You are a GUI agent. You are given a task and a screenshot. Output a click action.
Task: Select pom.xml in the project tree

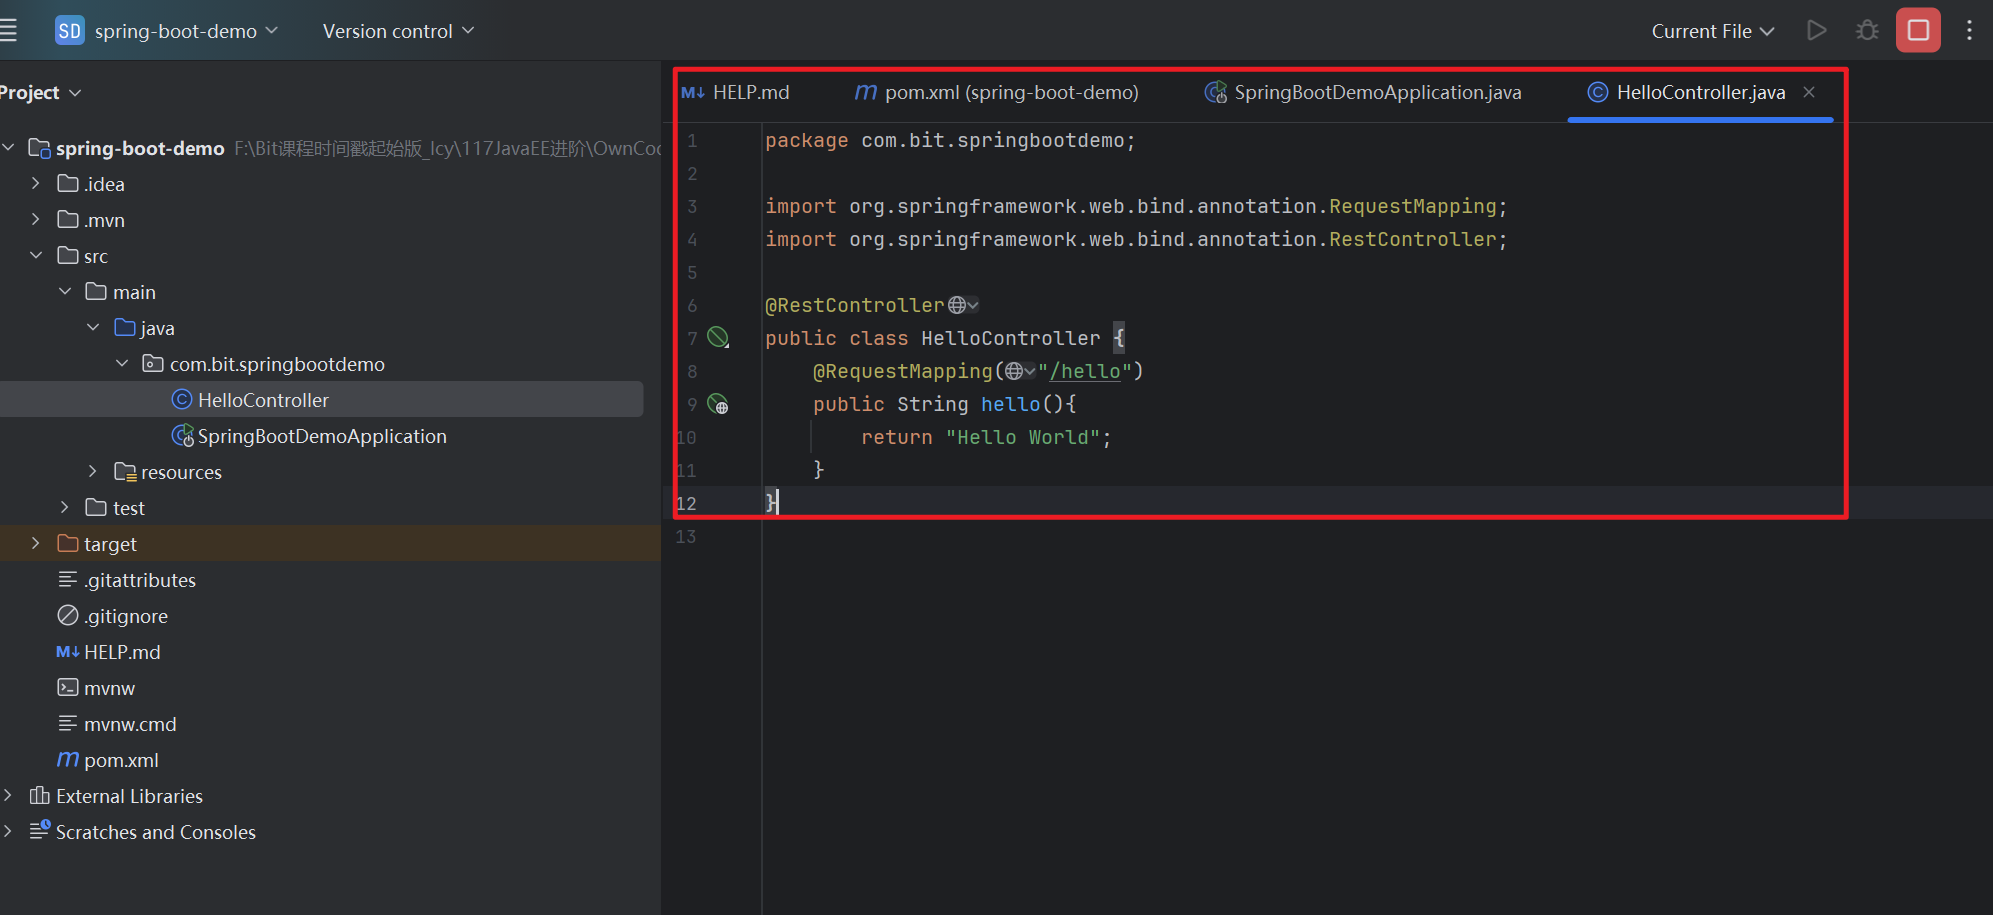(x=121, y=760)
